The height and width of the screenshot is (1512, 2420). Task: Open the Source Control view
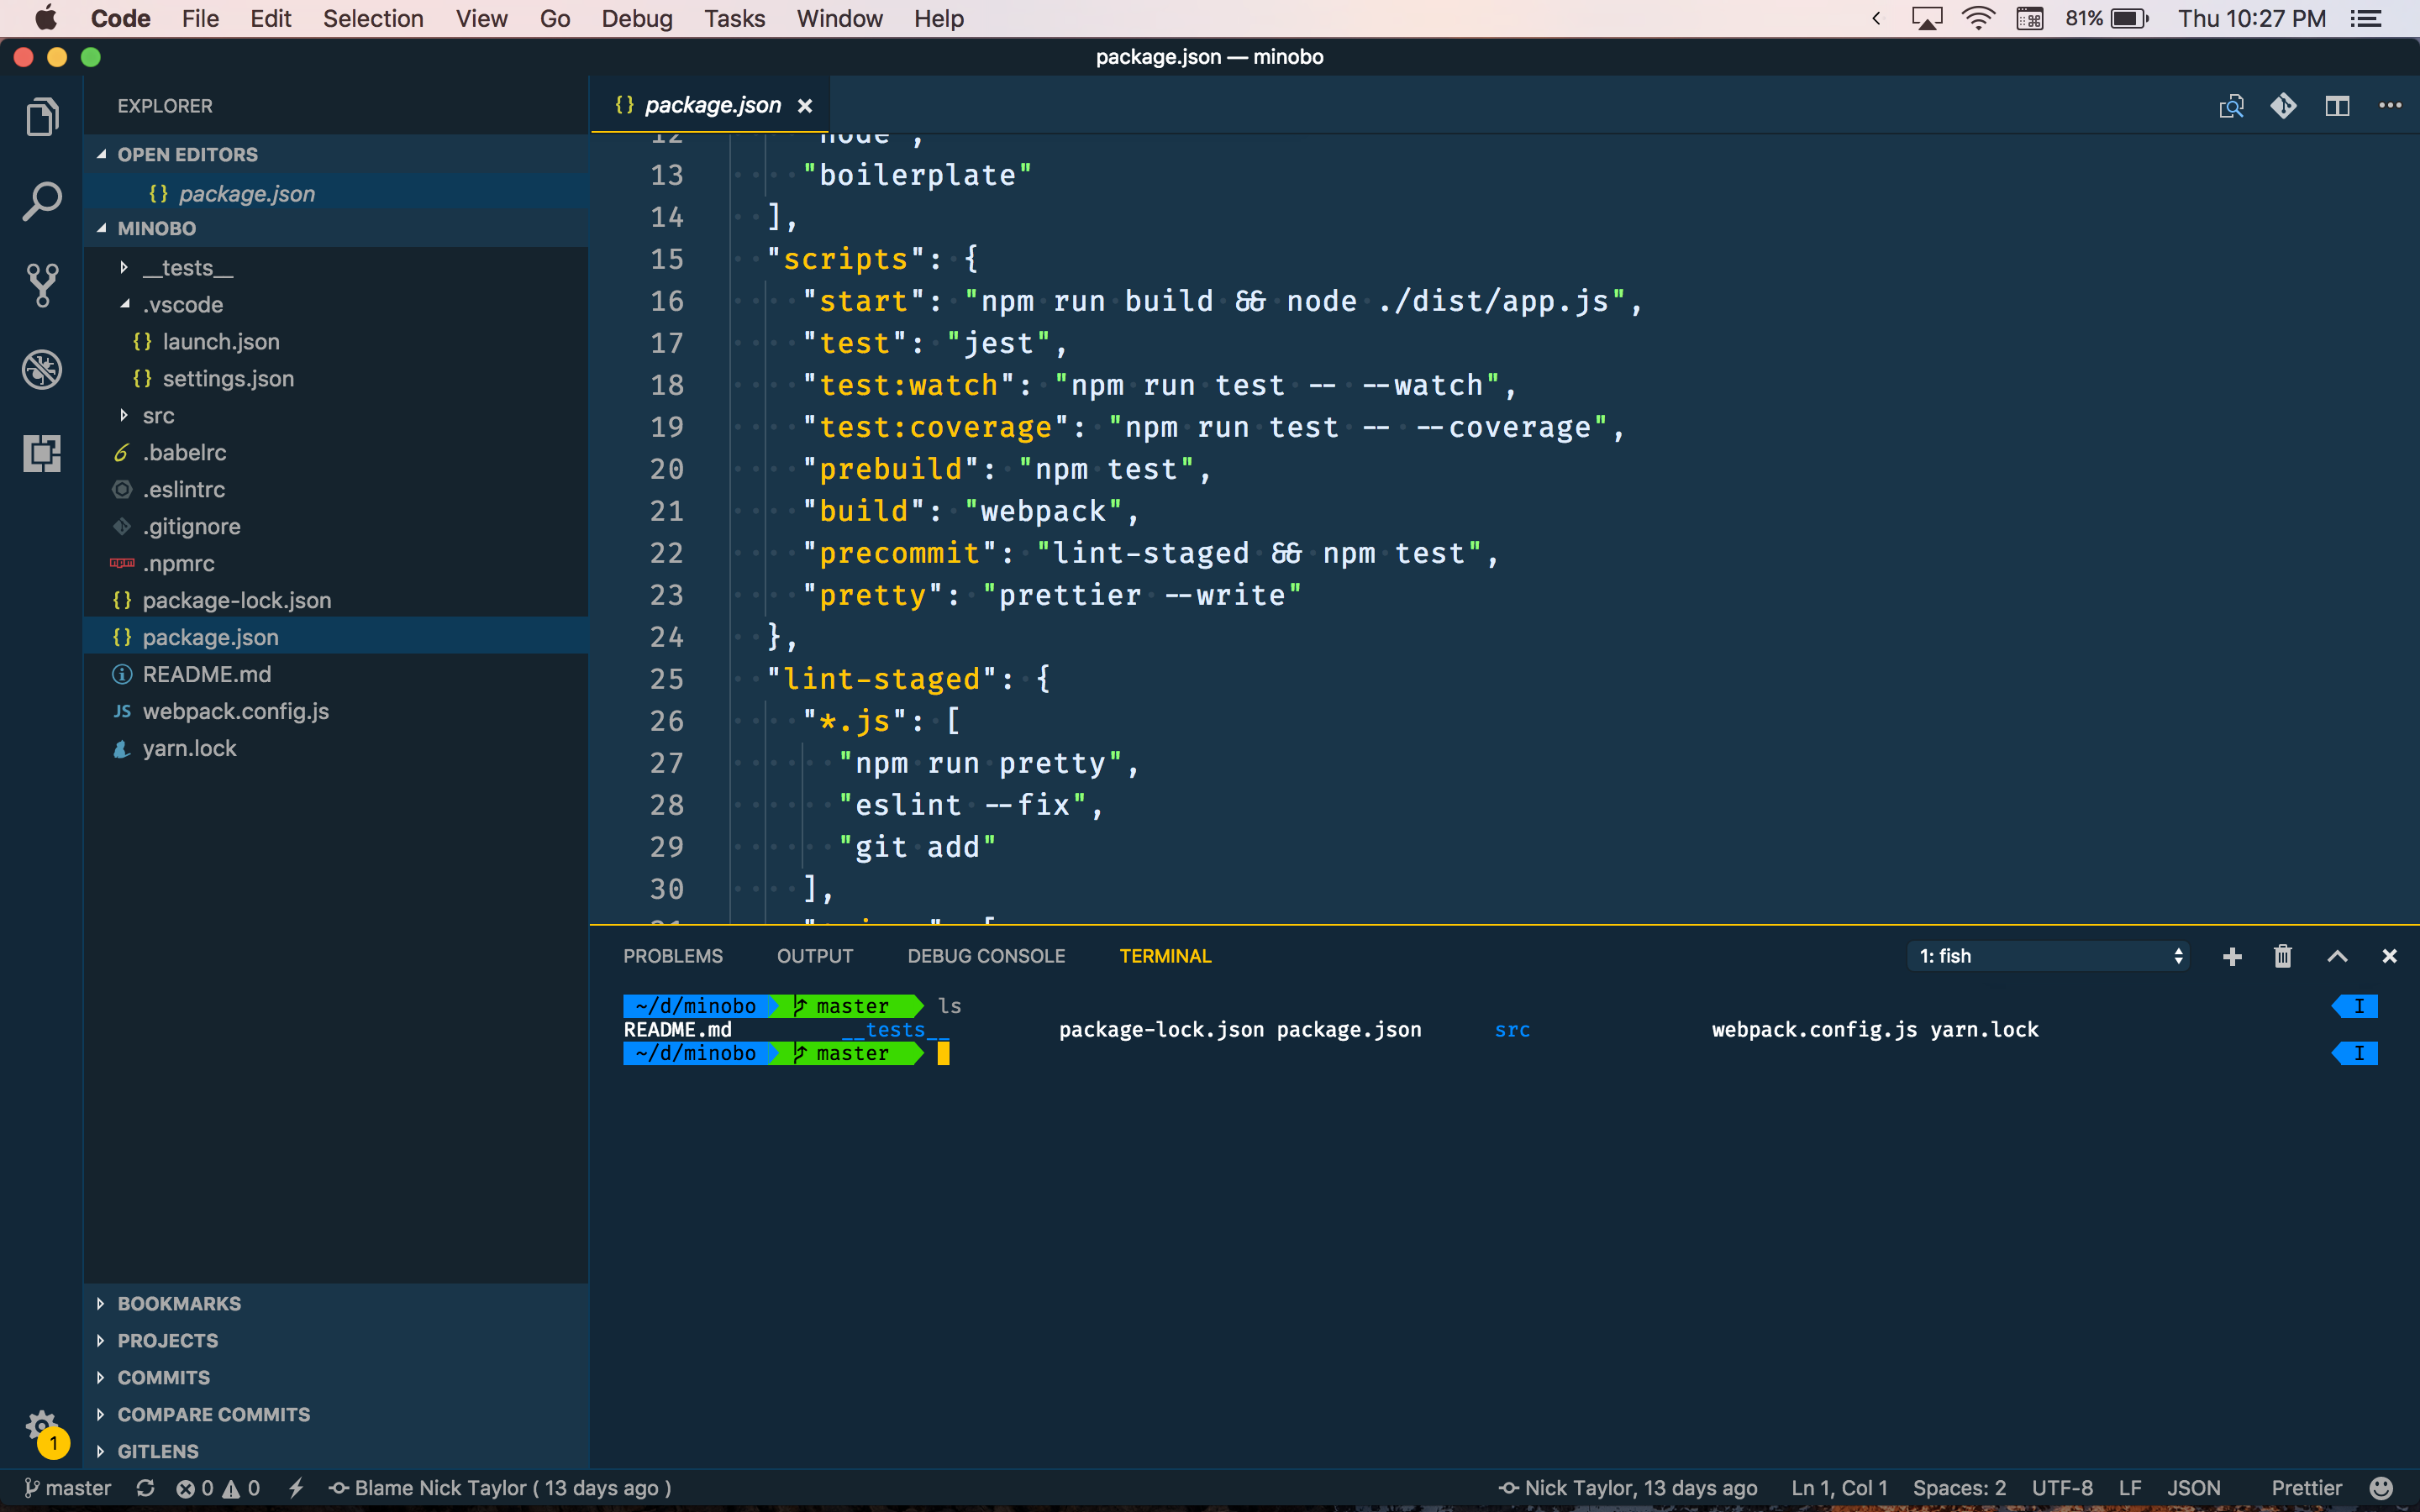42,284
